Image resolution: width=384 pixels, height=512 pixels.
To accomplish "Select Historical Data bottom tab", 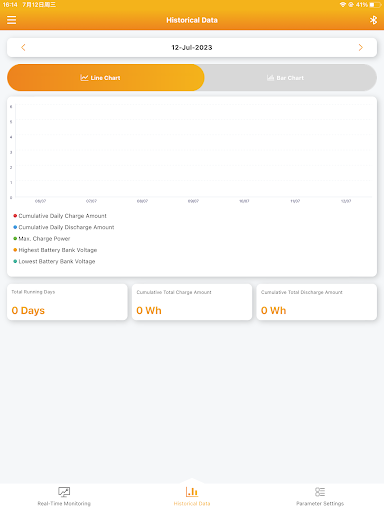I will point(192,496).
